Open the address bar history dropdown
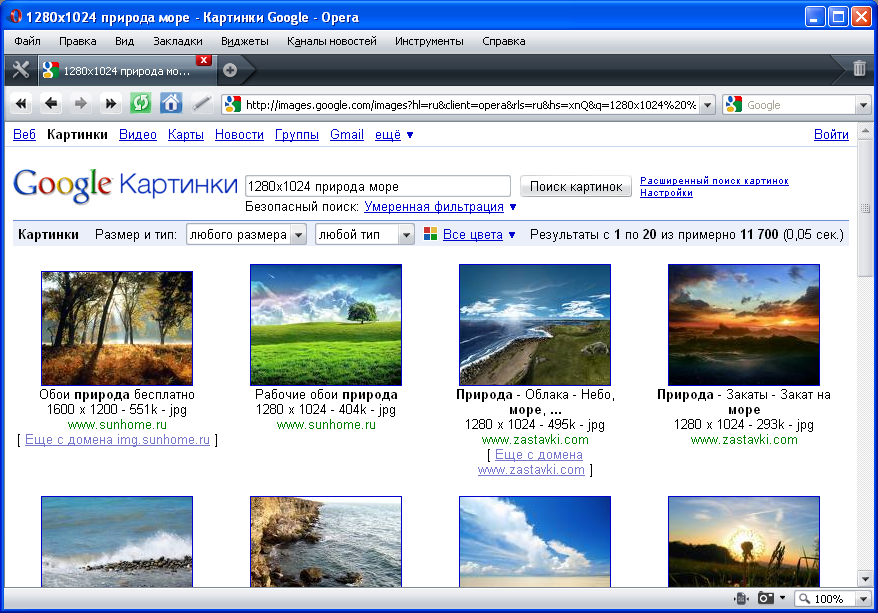The image size is (878, 613). coord(708,105)
